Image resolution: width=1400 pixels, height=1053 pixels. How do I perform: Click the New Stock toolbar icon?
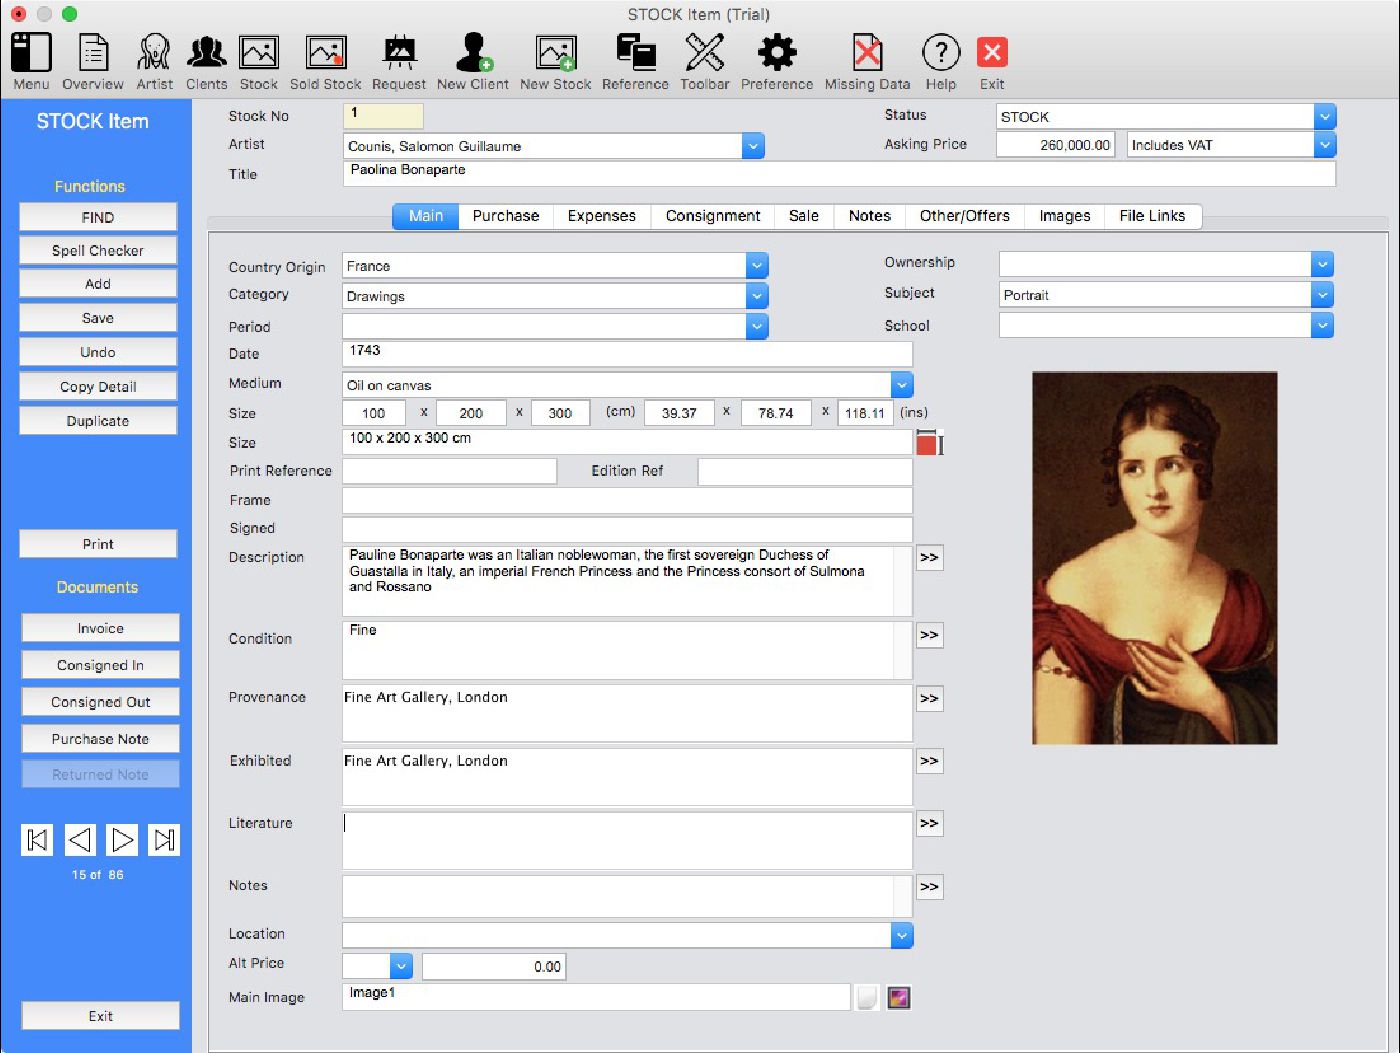point(555,62)
